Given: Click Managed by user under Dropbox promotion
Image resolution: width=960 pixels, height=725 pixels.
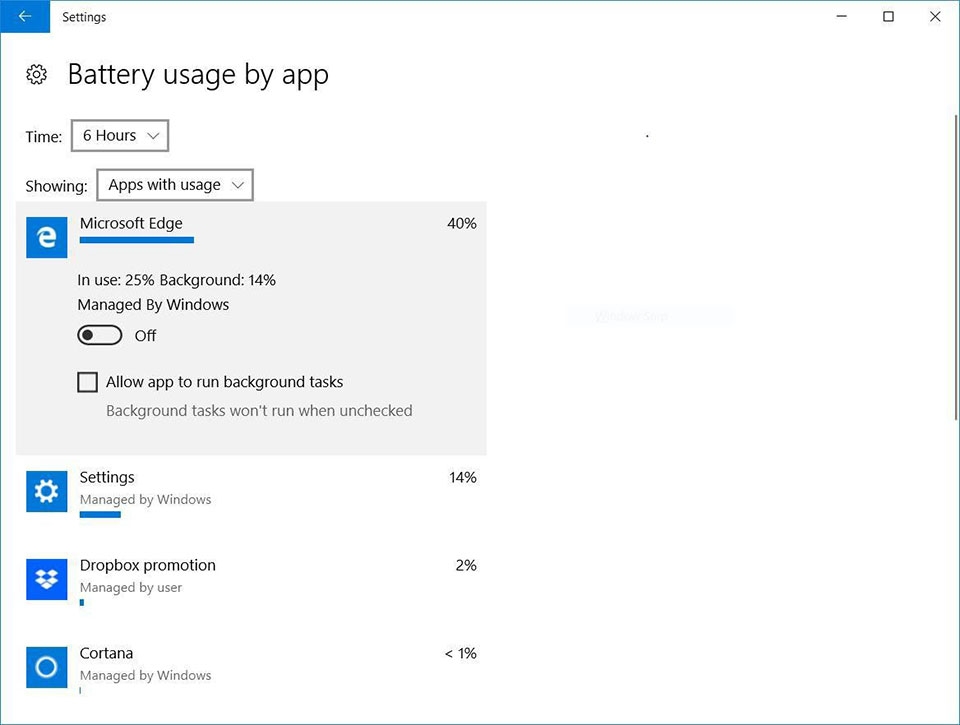Looking at the screenshot, I should 131,588.
